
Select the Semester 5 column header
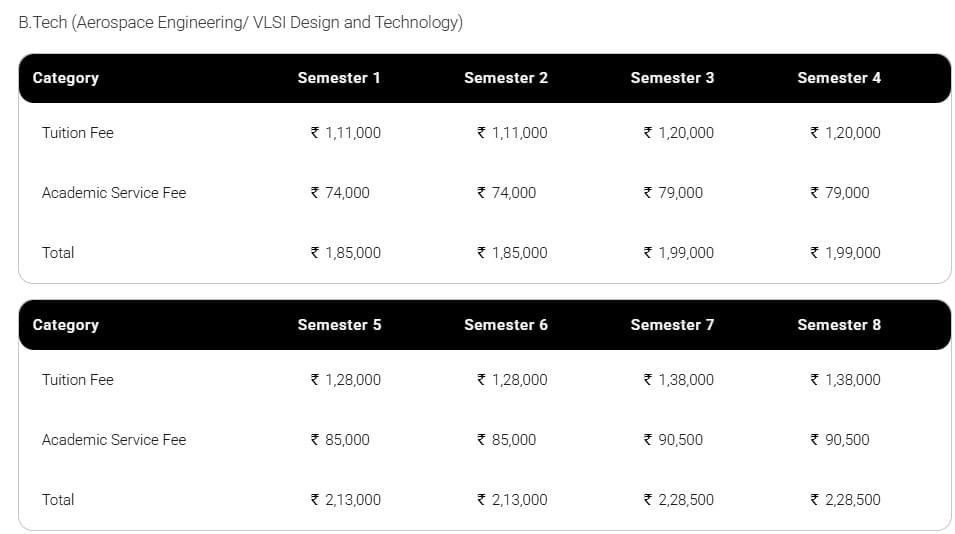click(x=339, y=325)
